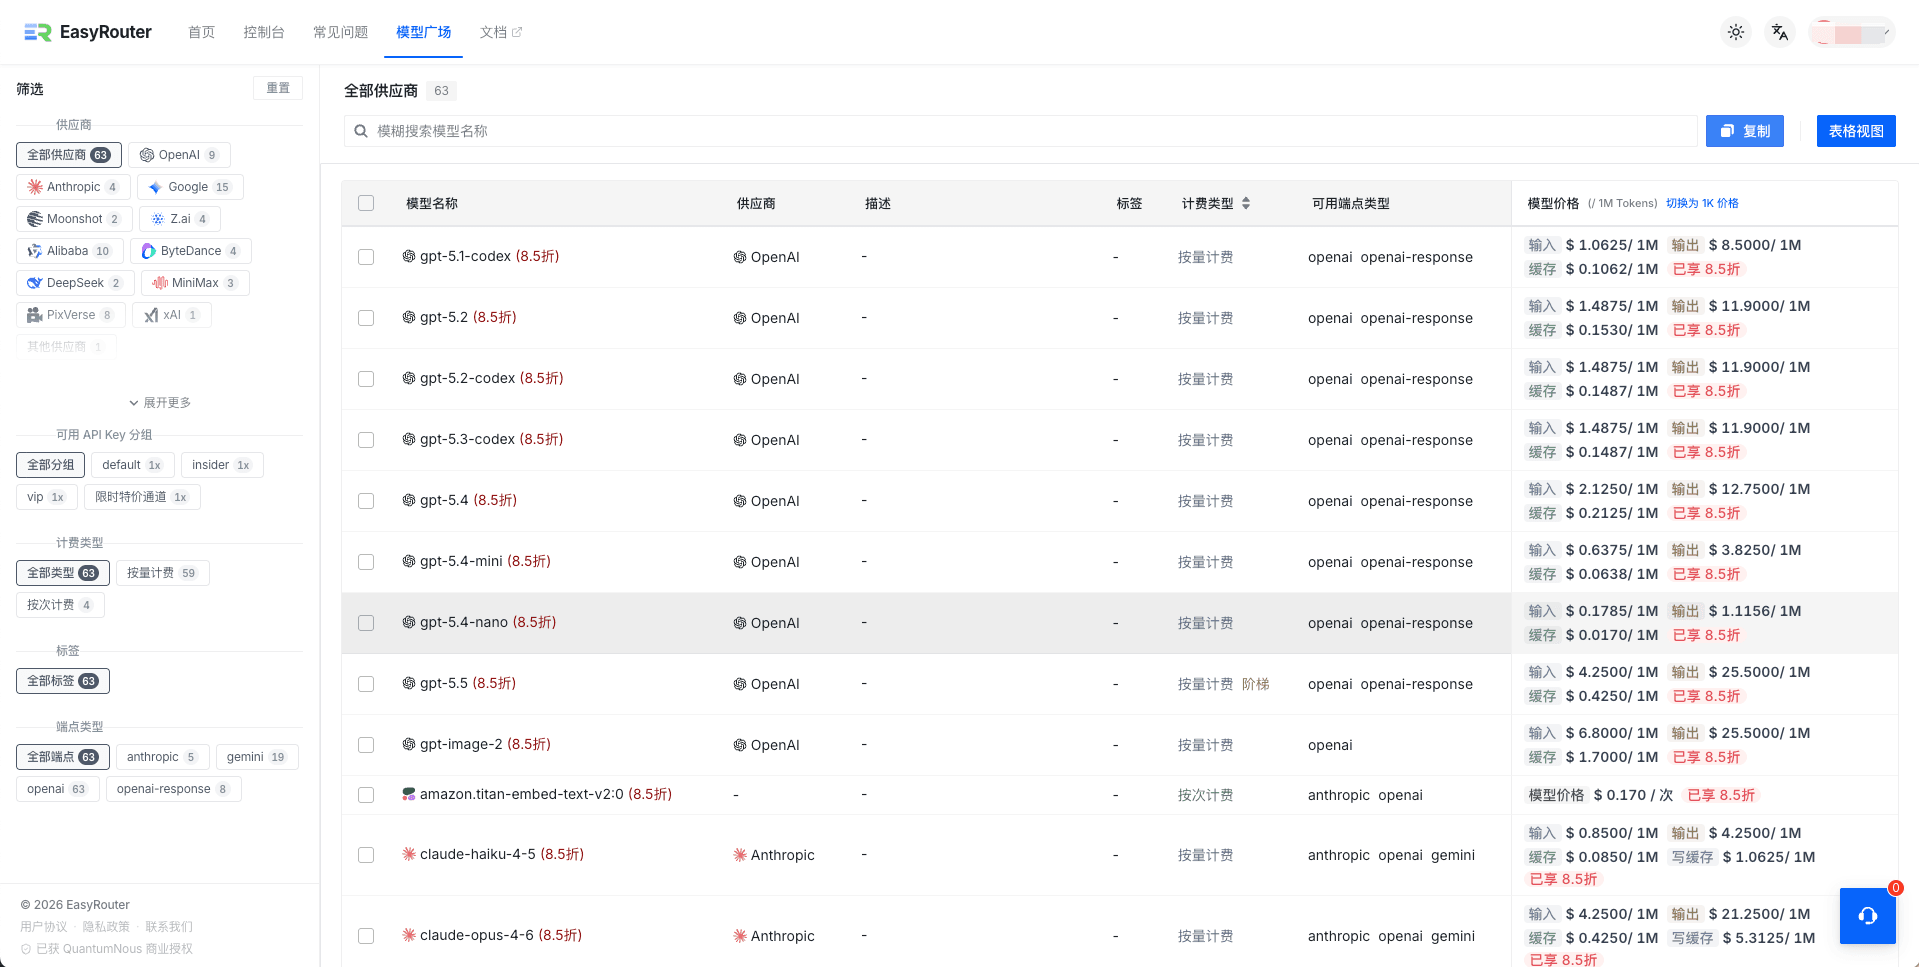Image resolution: width=1919 pixels, height=967 pixels.
Task: Select 限时特价通道 group chip
Action: click(142, 497)
